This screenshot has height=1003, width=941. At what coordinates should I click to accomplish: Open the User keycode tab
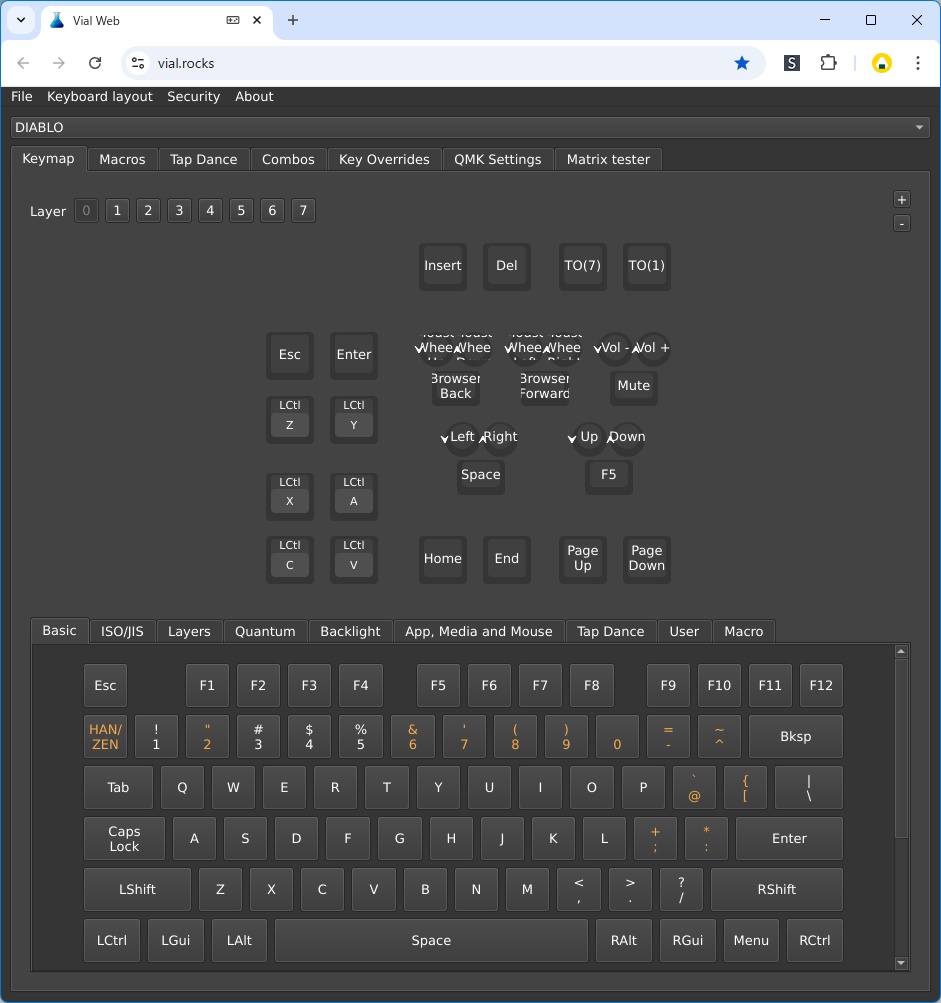684,631
